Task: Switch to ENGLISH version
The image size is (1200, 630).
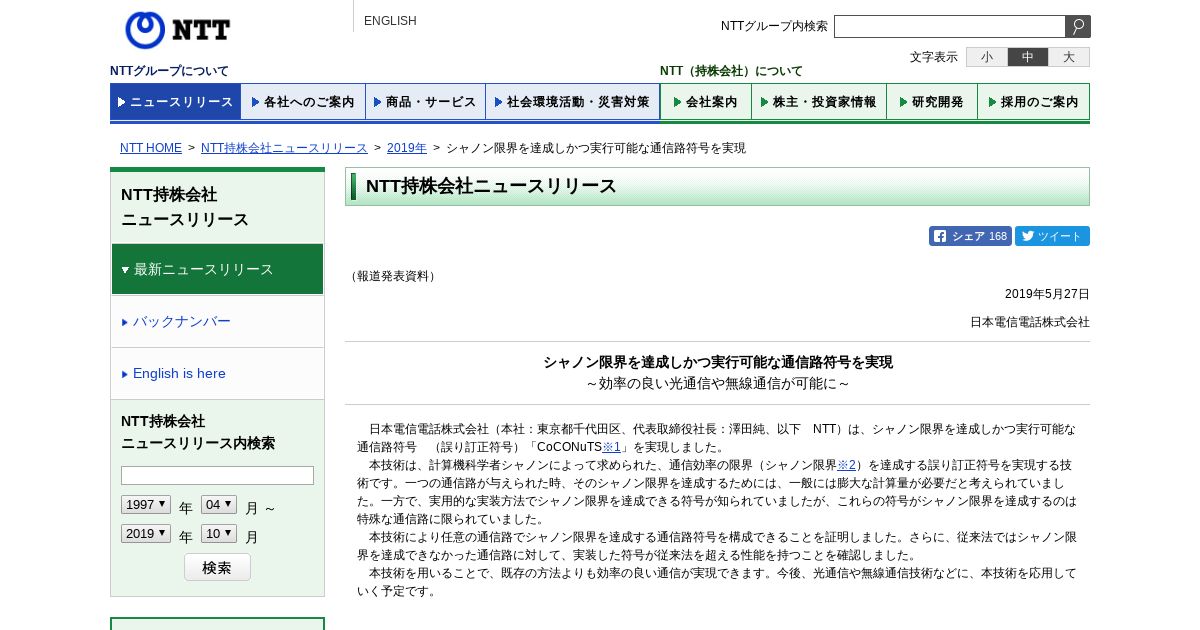Action: [x=390, y=21]
